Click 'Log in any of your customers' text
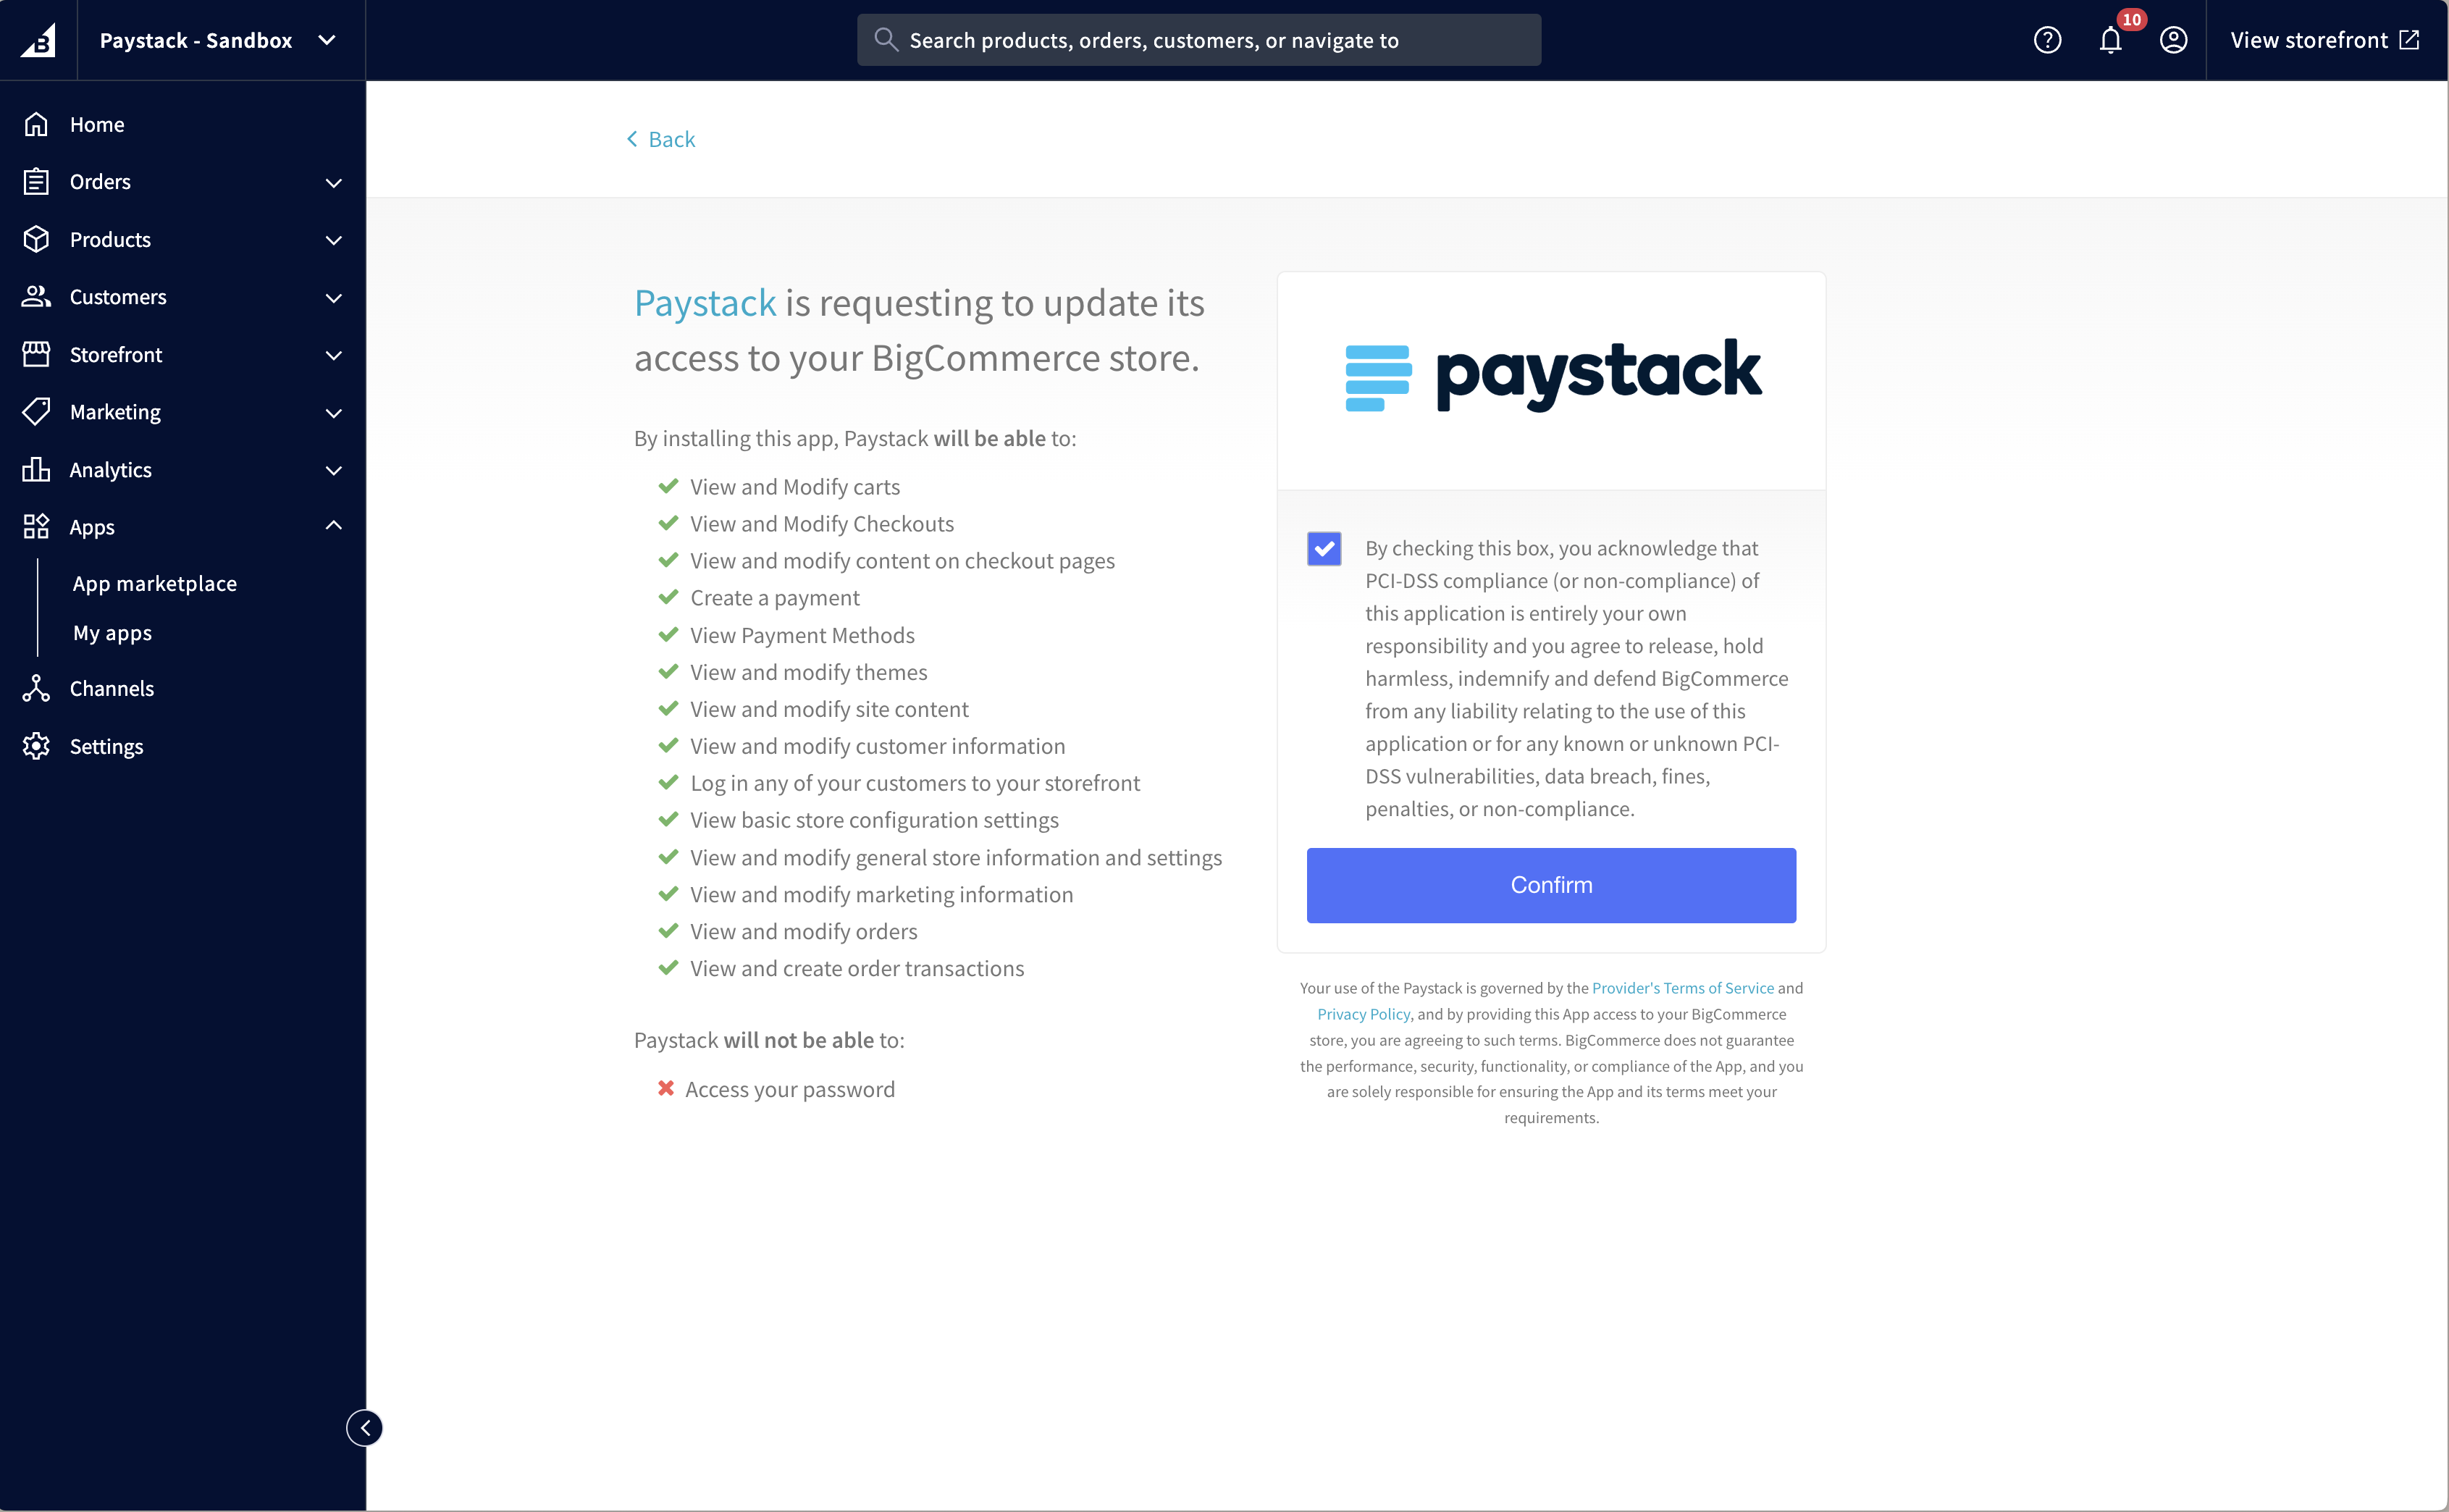 [x=915, y=783]
